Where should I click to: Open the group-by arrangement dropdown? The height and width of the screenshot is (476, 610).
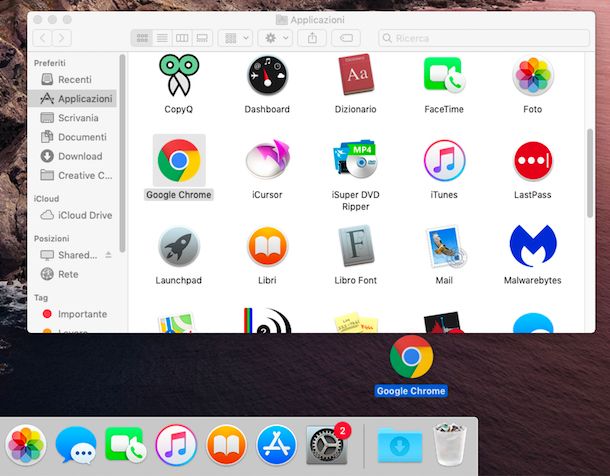pos(235,38)
